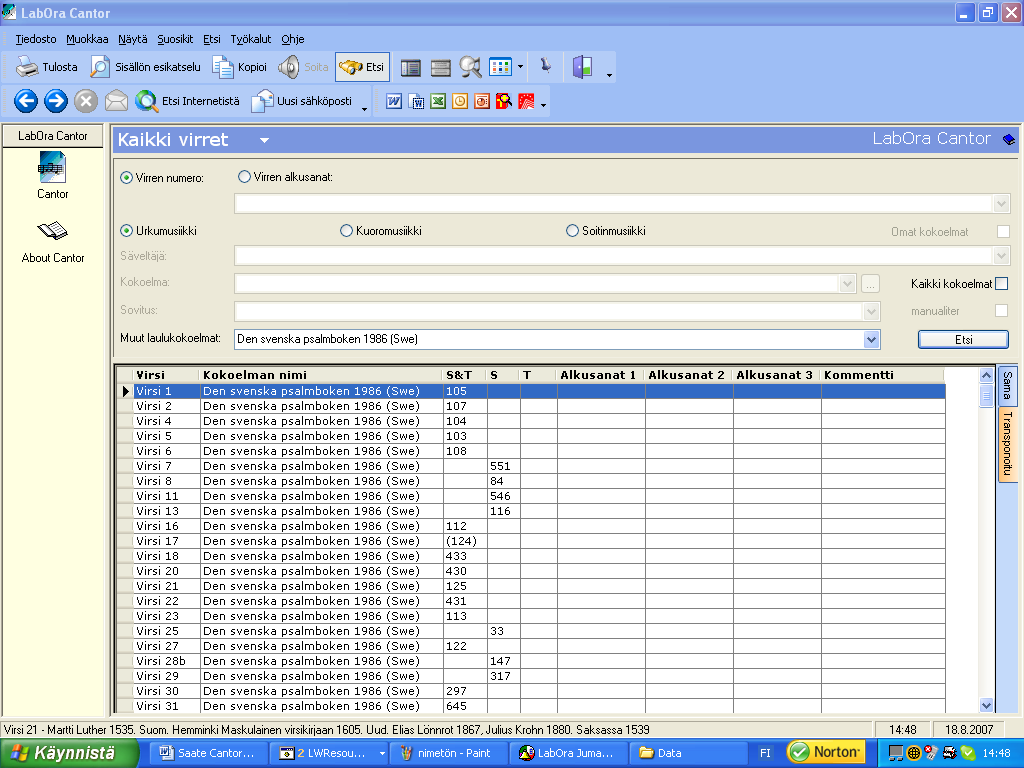The width and height of the screenshot is (1024, 768).
Task: Click the Tulosta printer toolbar button
Action: 47,67
